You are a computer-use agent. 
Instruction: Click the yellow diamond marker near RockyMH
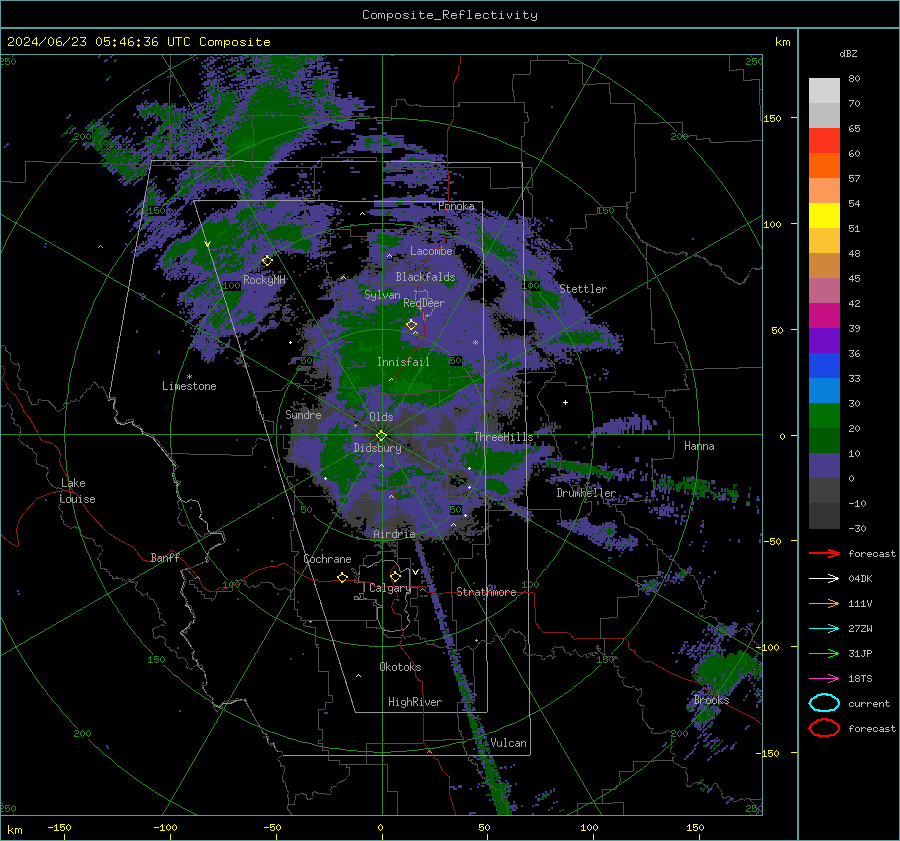[x=267, y=261]
